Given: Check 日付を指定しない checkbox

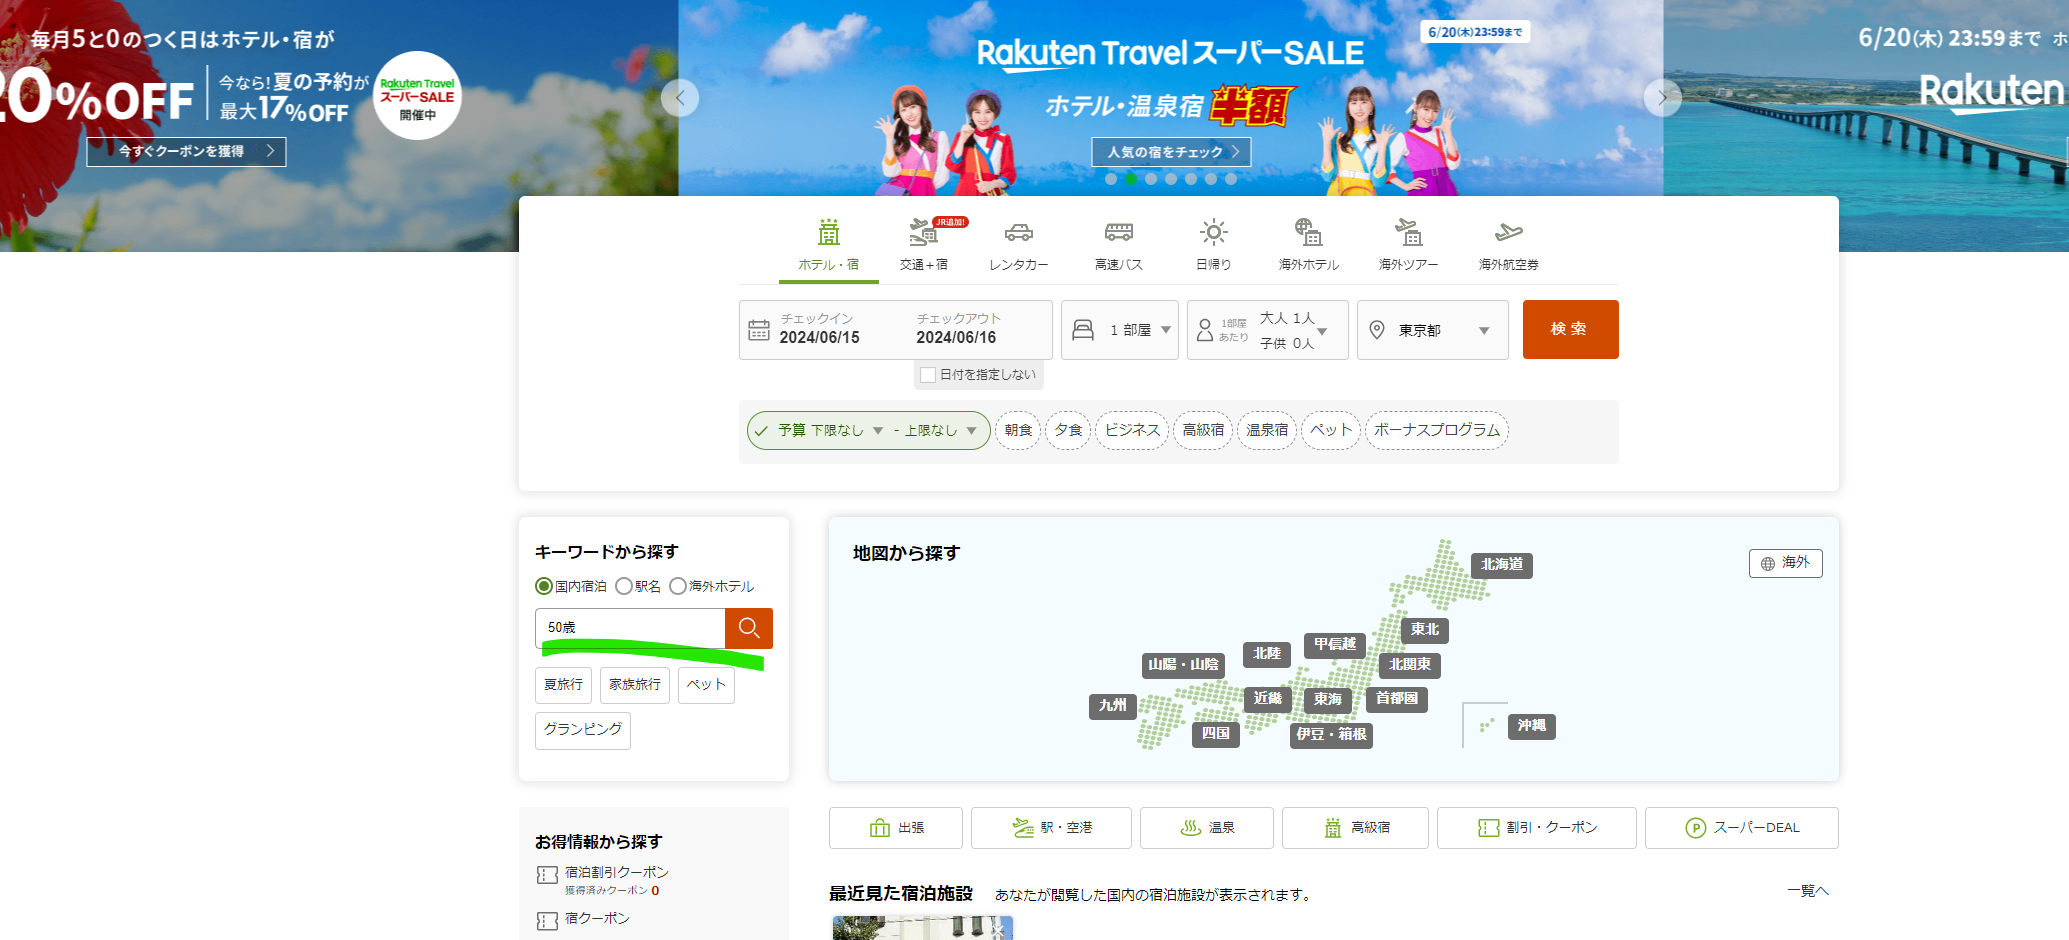Looking at the screenshot, I should click(928, 375).
